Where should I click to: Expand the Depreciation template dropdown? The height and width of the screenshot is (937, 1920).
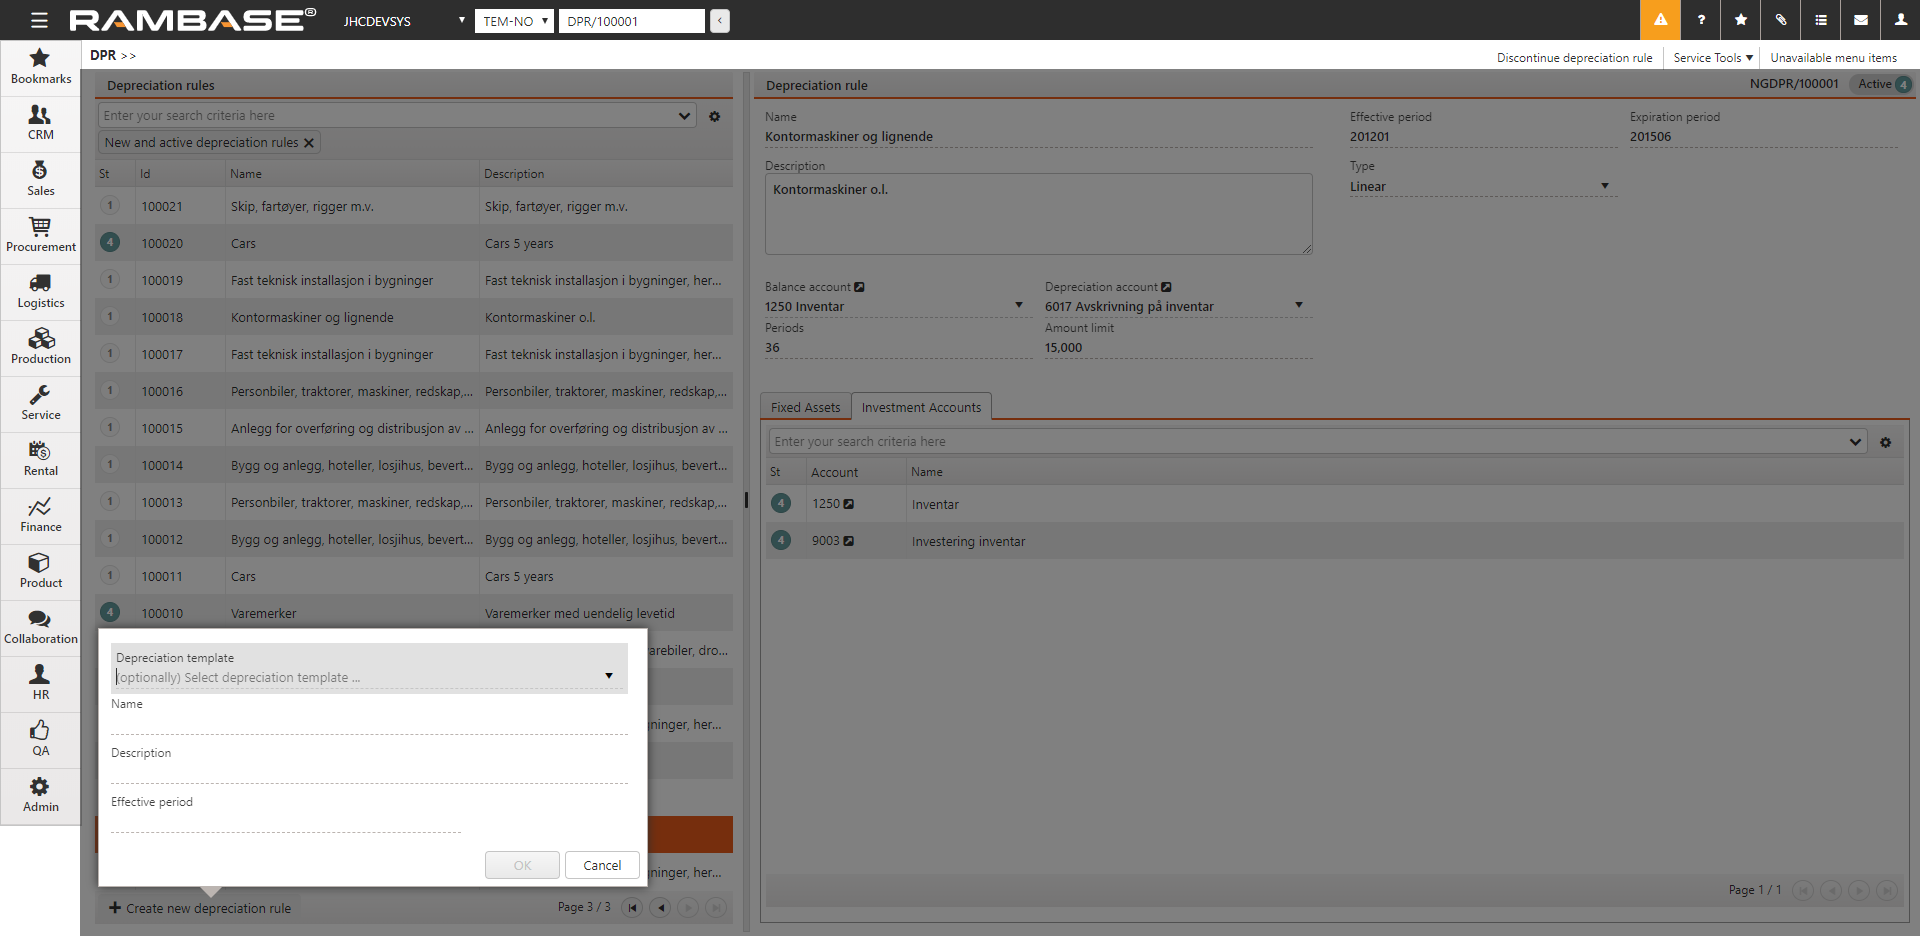pos(608,677)
